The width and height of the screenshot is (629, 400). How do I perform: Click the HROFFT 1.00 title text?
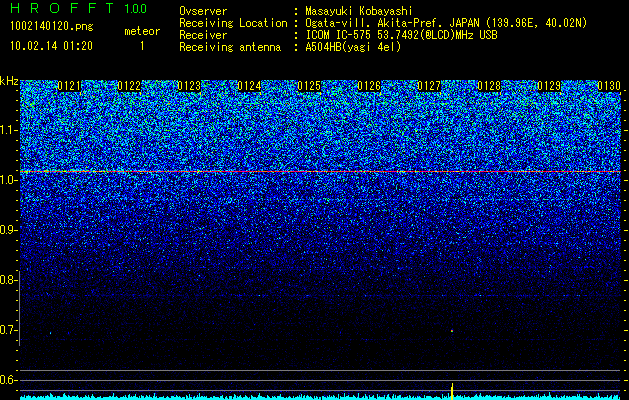pyautogui.click(x=79, y=8)
